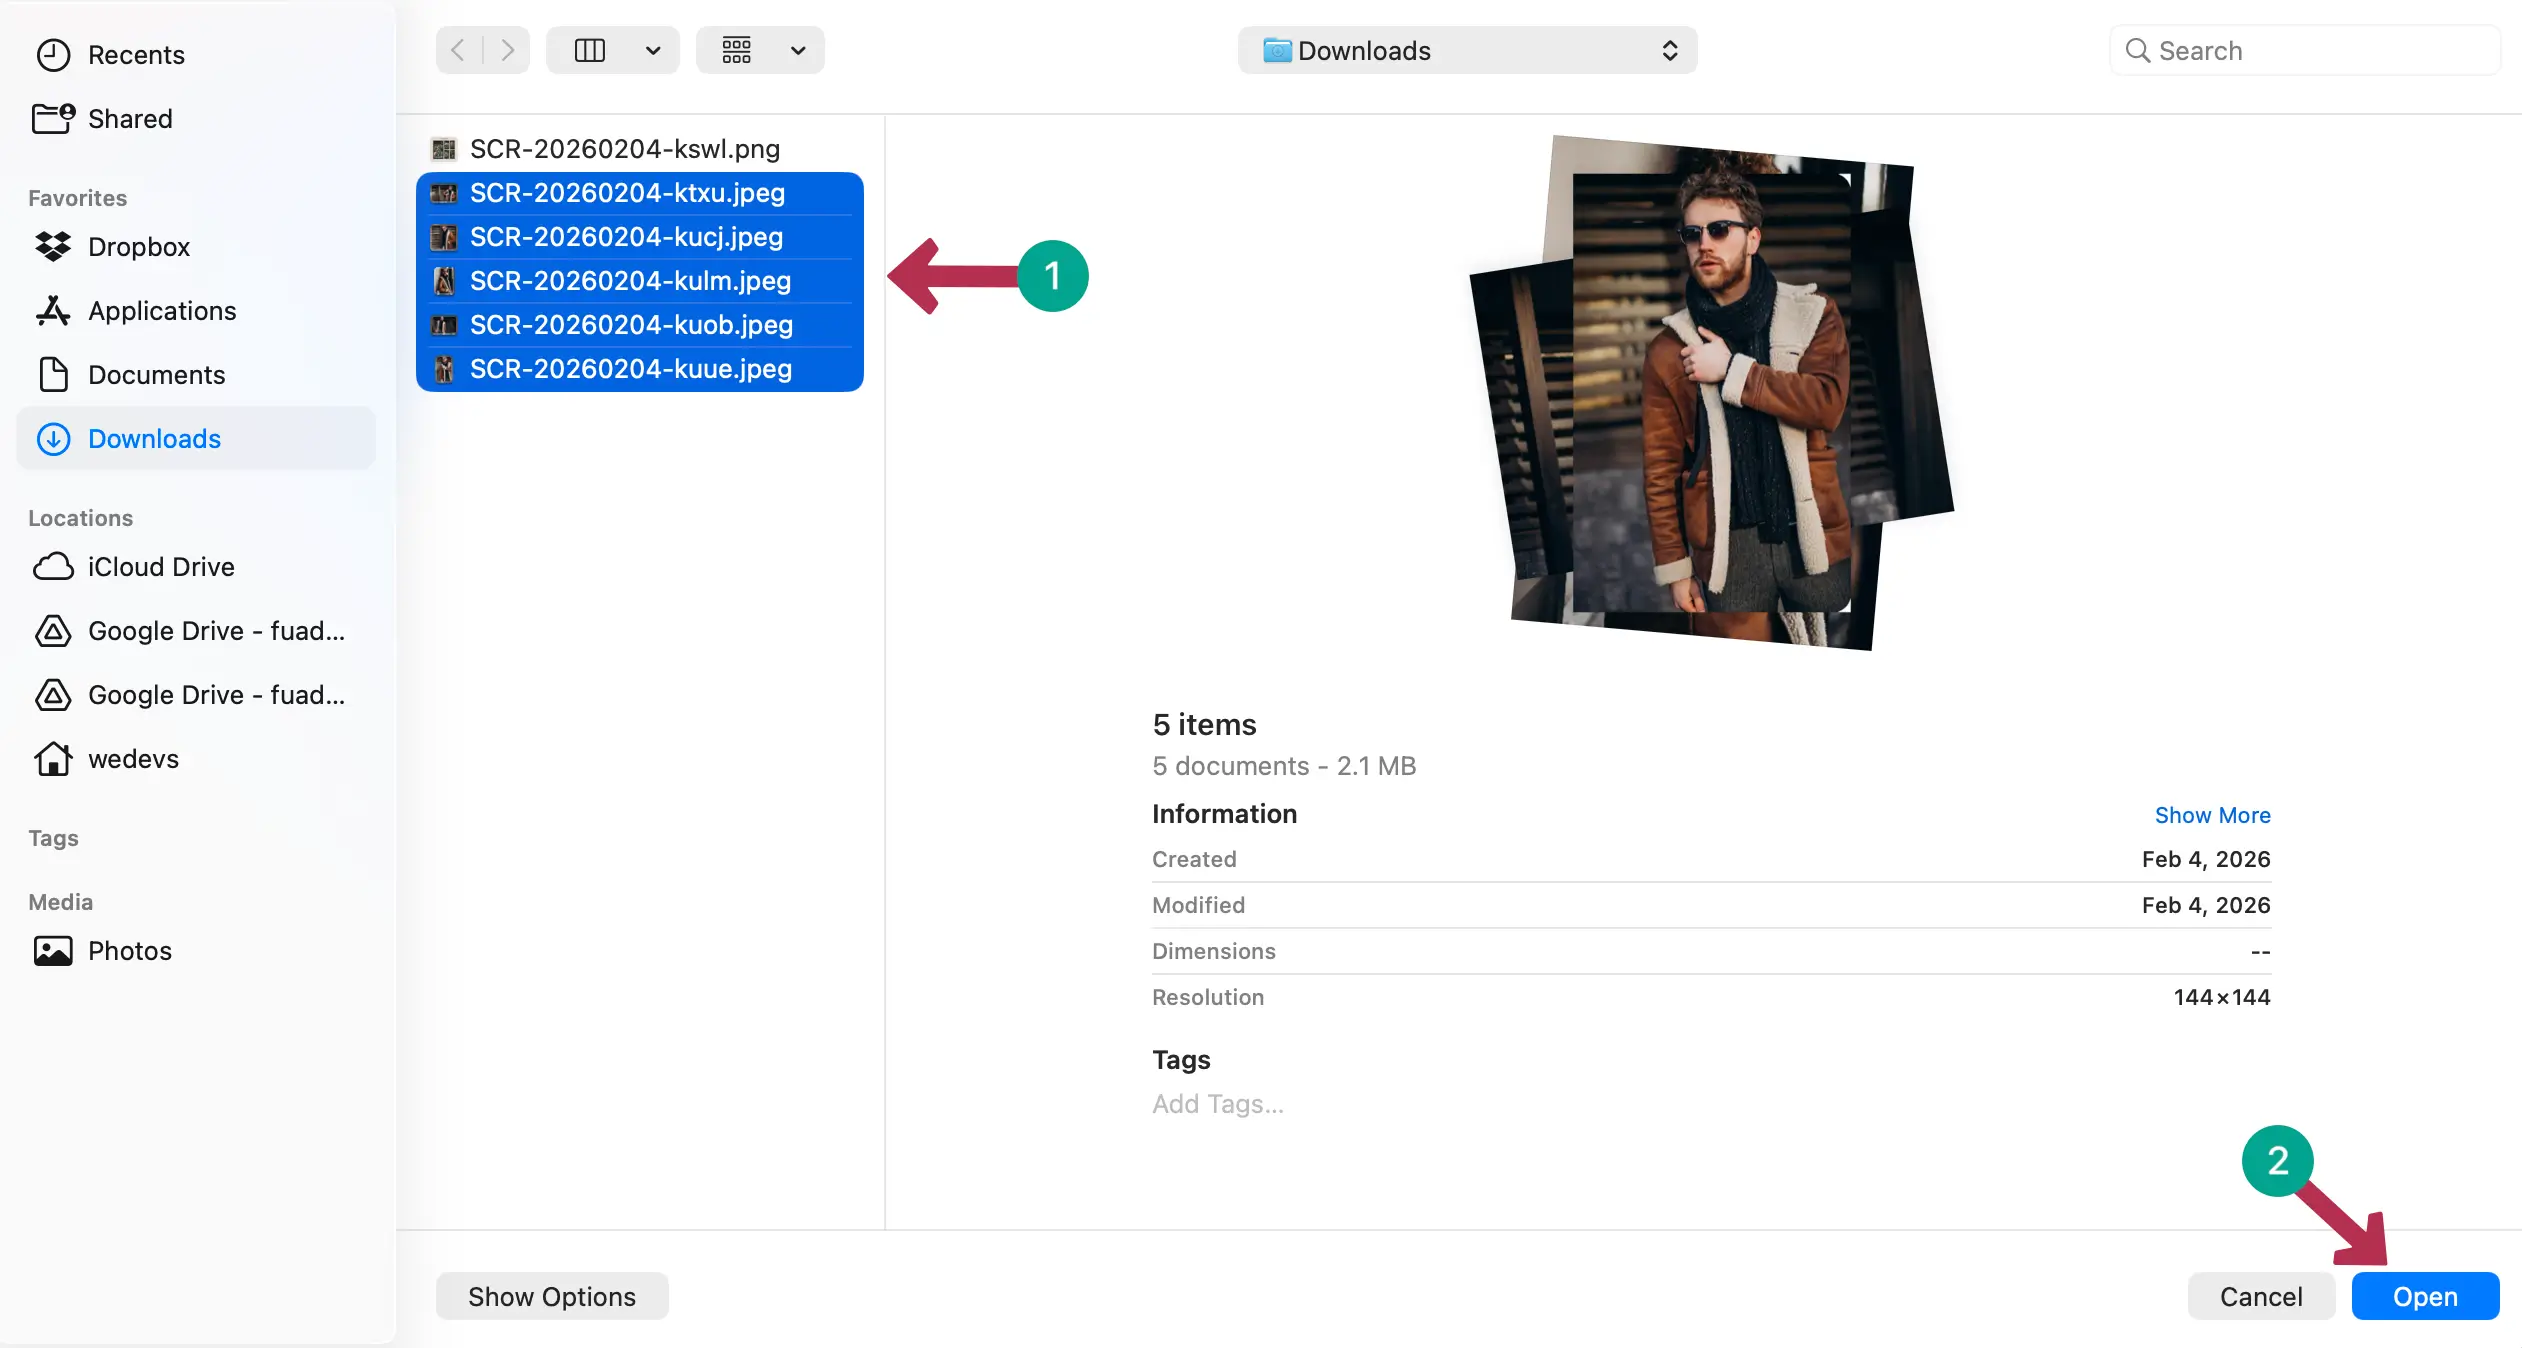Open the Documents folder
2522x1348 pixels.
click(156, 375)
